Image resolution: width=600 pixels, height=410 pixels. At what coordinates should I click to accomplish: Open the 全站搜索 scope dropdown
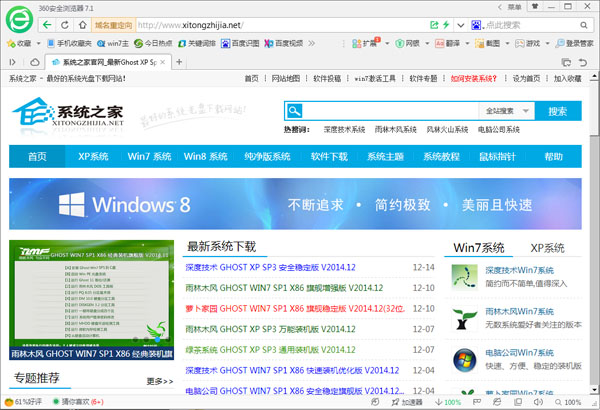[507, 111]
